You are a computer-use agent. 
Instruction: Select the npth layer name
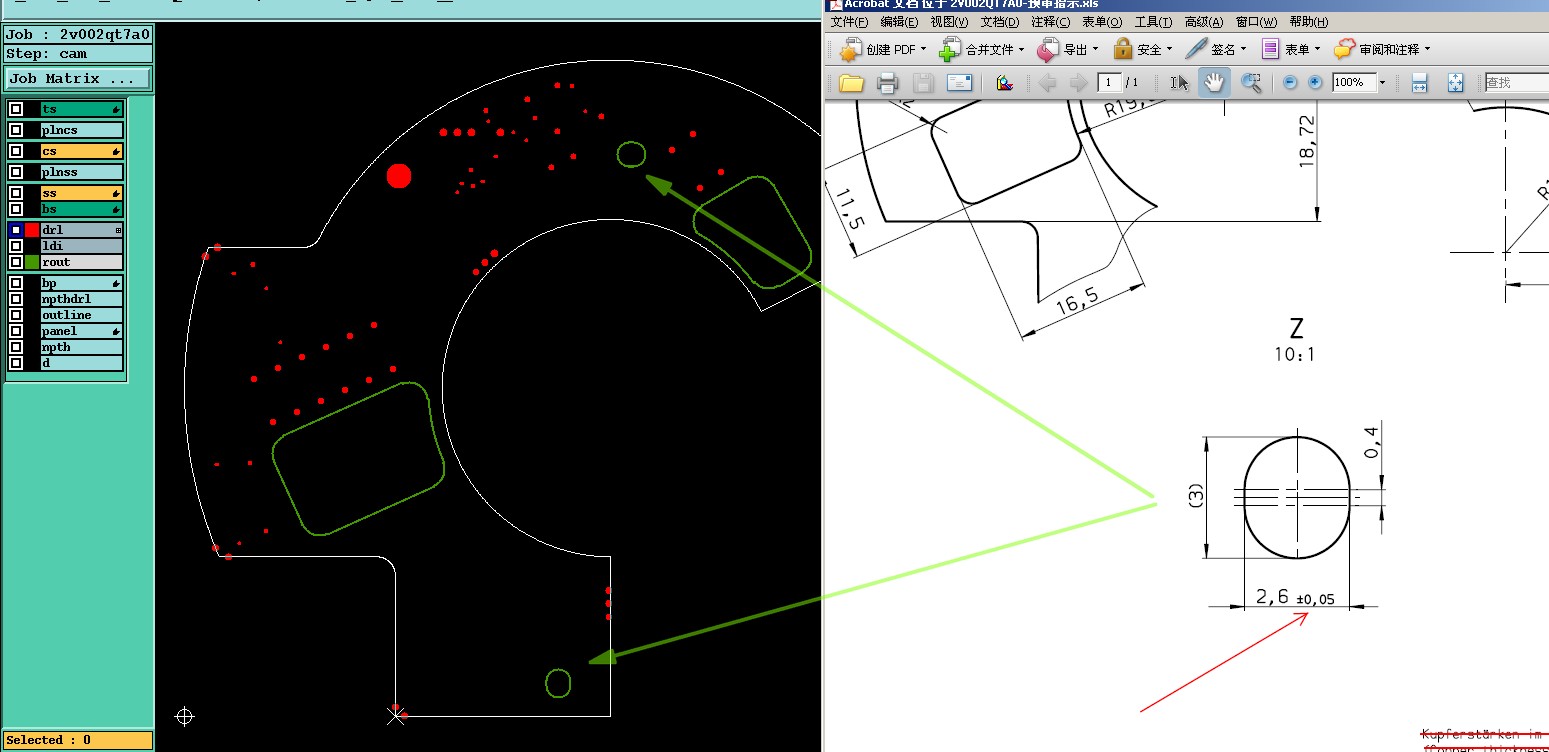coord(82,347)
